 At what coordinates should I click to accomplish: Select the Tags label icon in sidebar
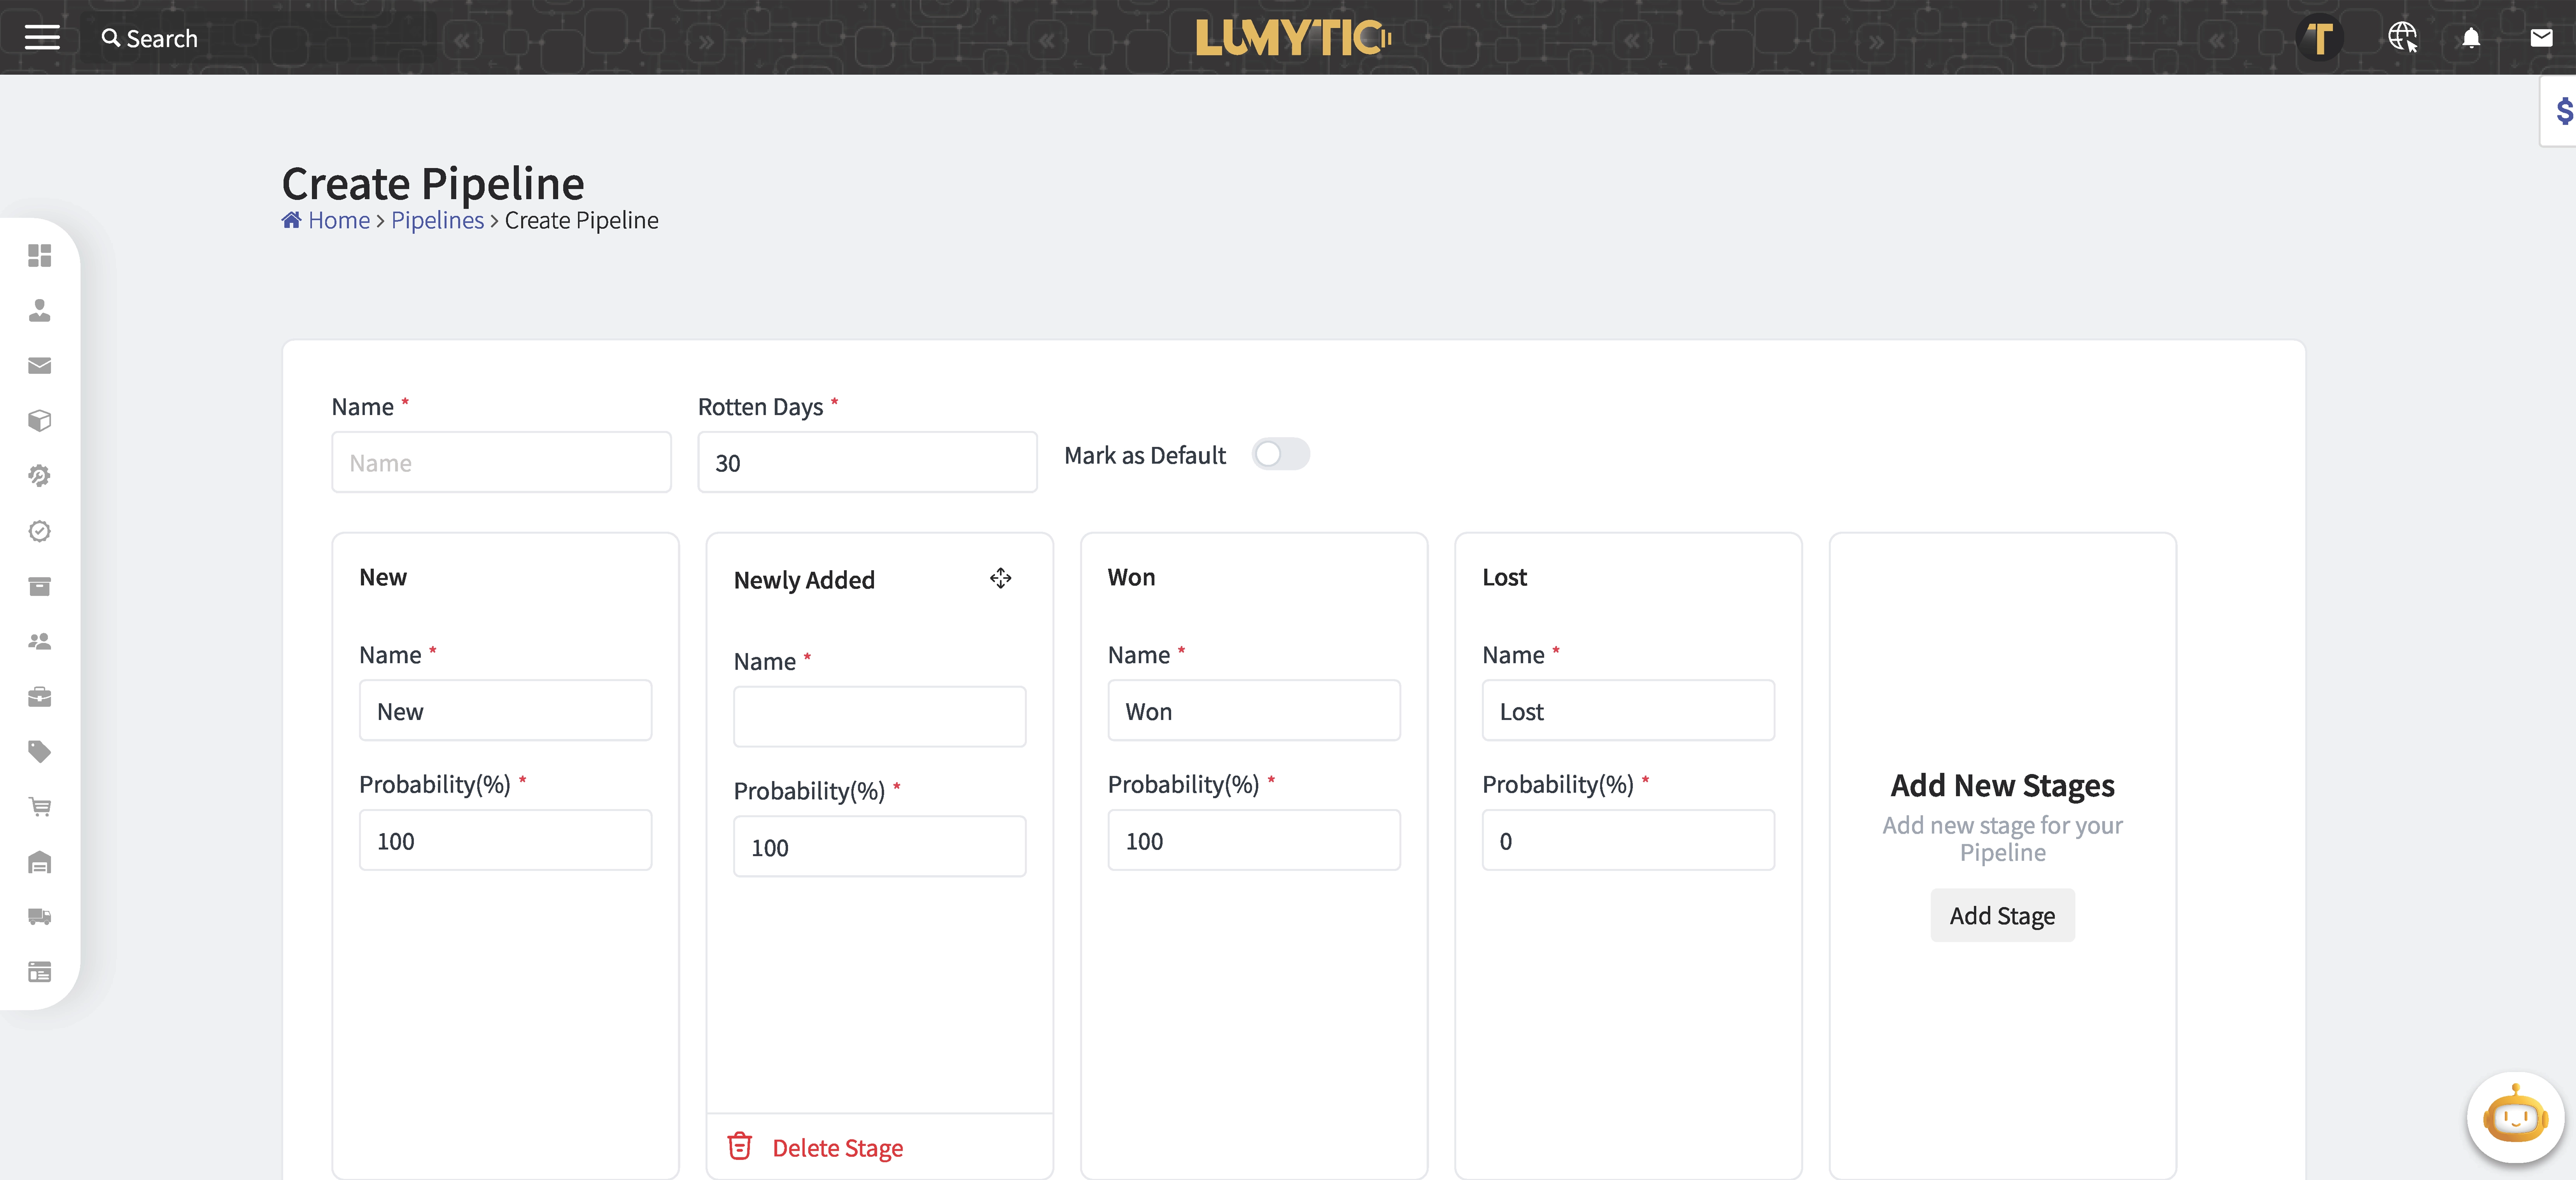click(x=40, y=751)
